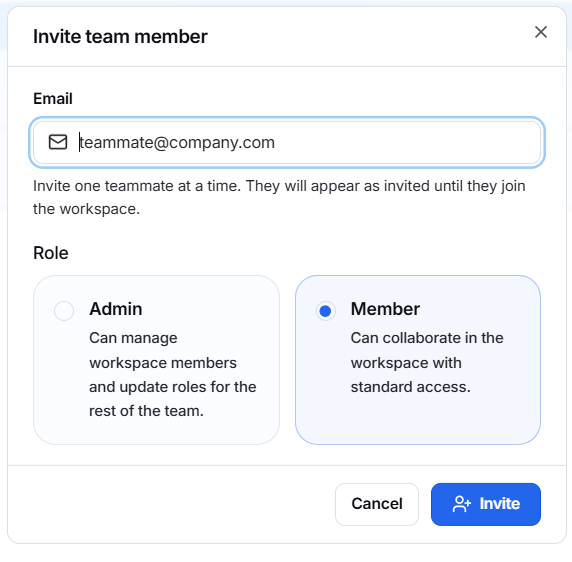Select the Member radio button

[x=325, y=311]
